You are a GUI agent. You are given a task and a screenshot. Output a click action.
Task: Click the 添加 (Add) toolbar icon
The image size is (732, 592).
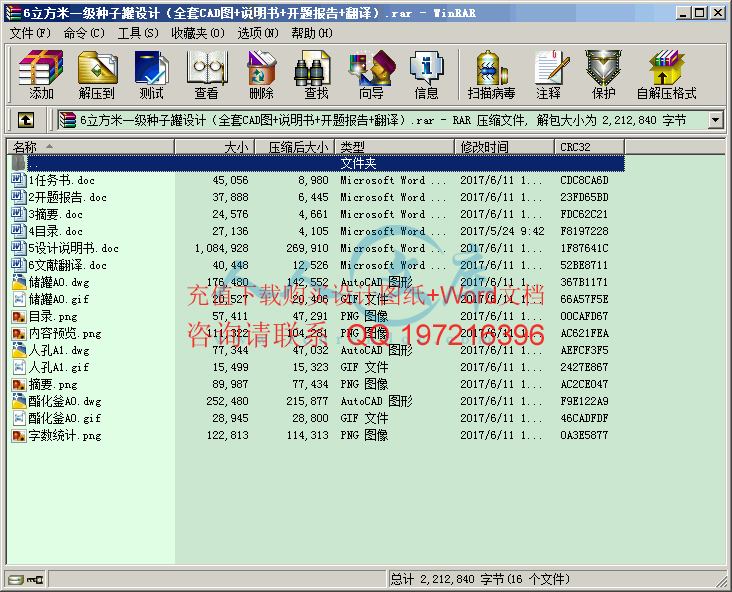41,75
